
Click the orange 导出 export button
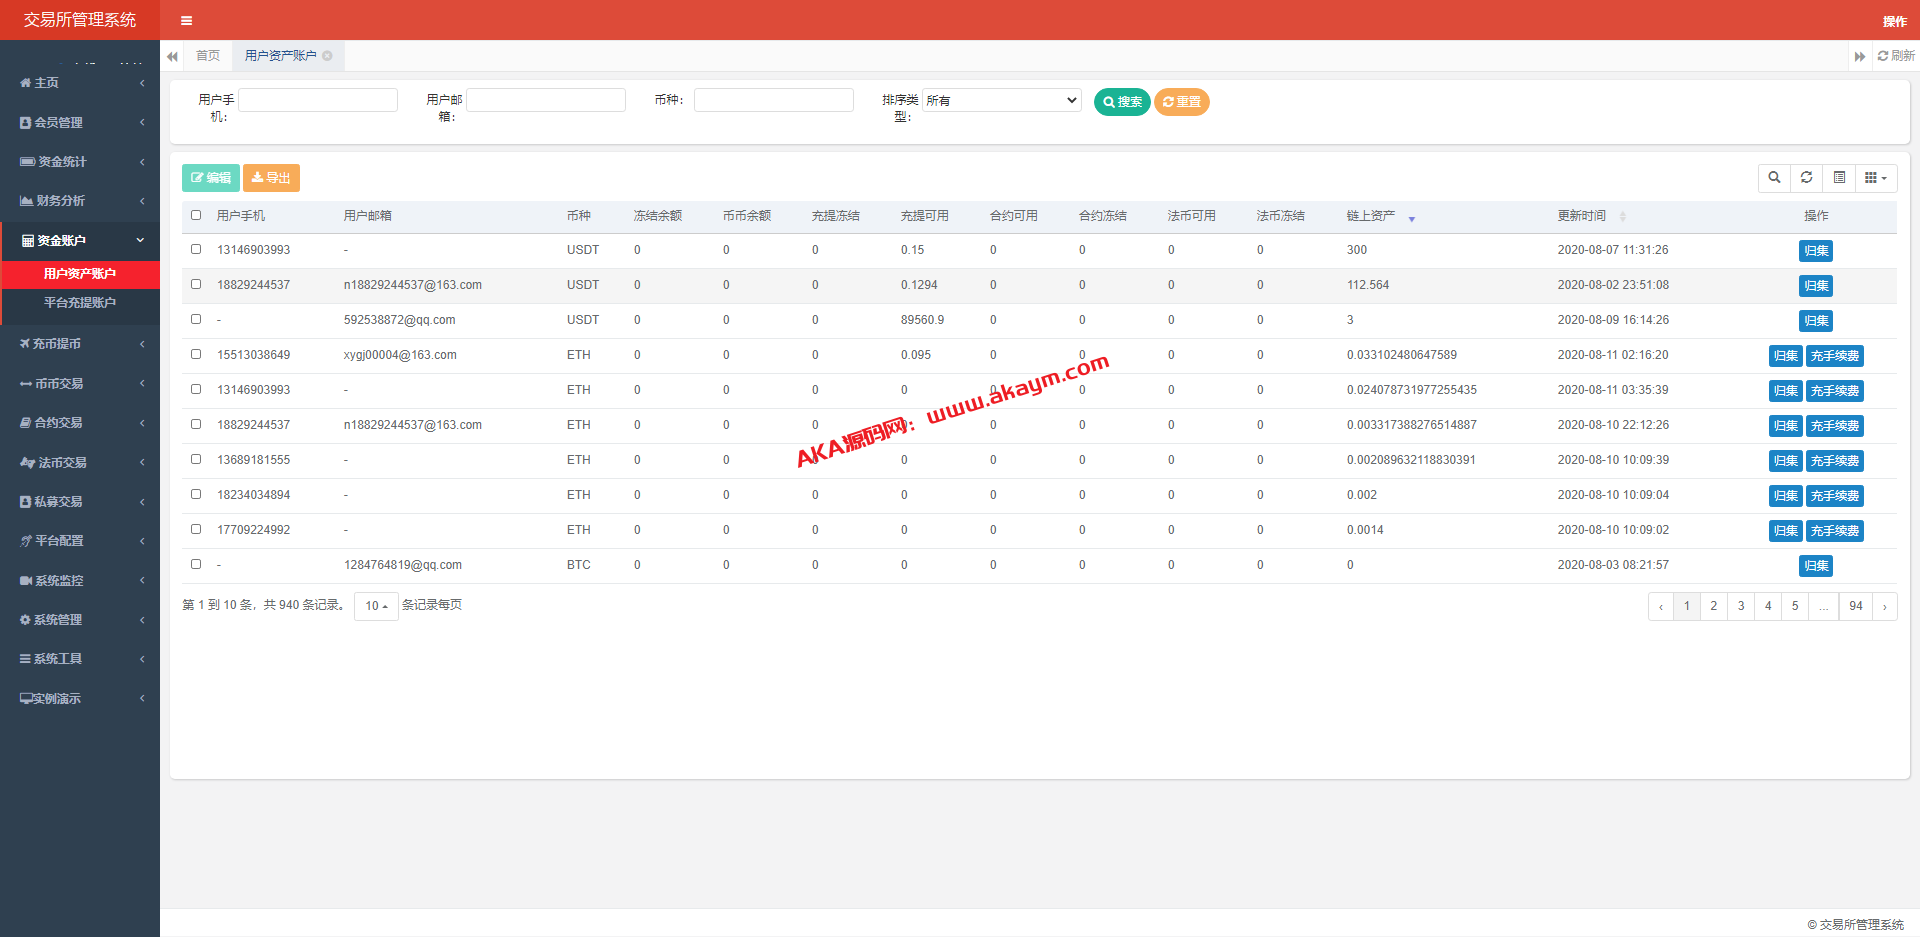[271, 178]
